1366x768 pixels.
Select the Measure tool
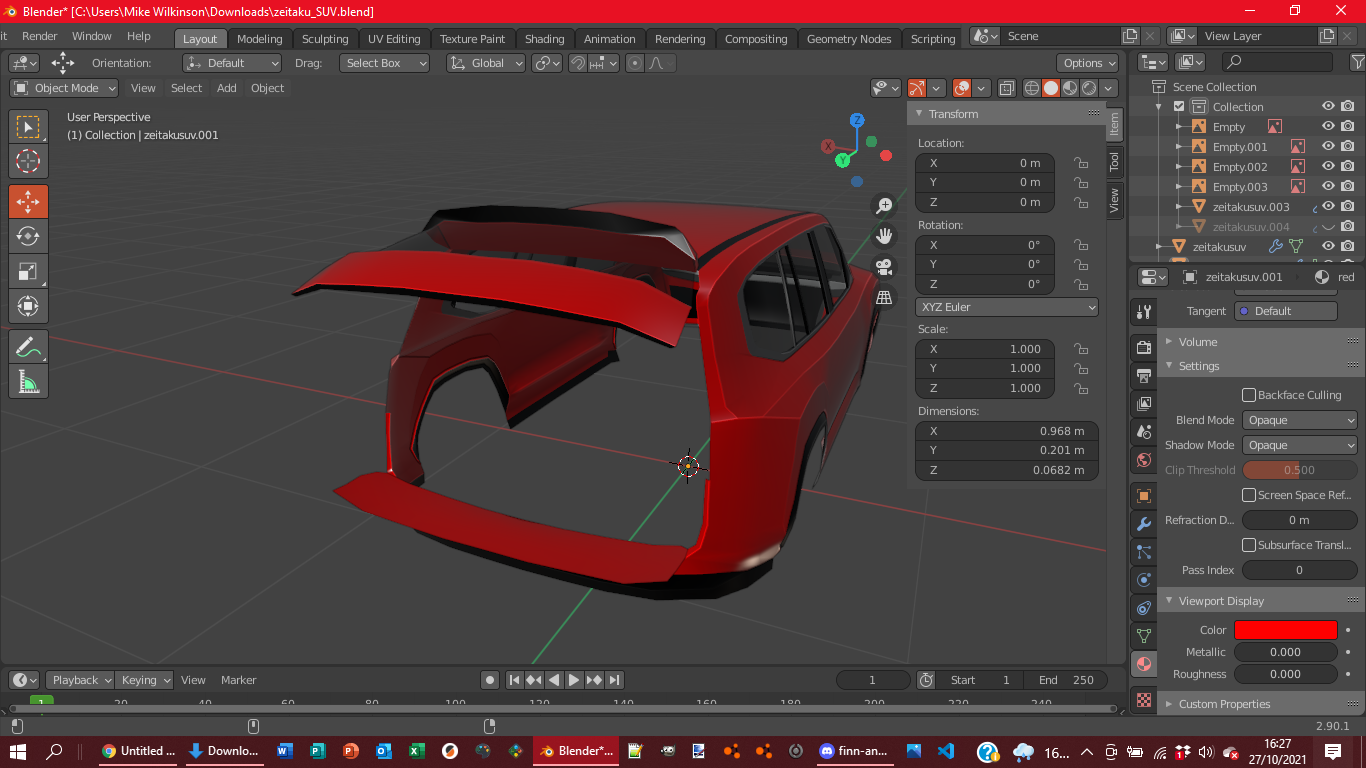click(x=28, y=382)
